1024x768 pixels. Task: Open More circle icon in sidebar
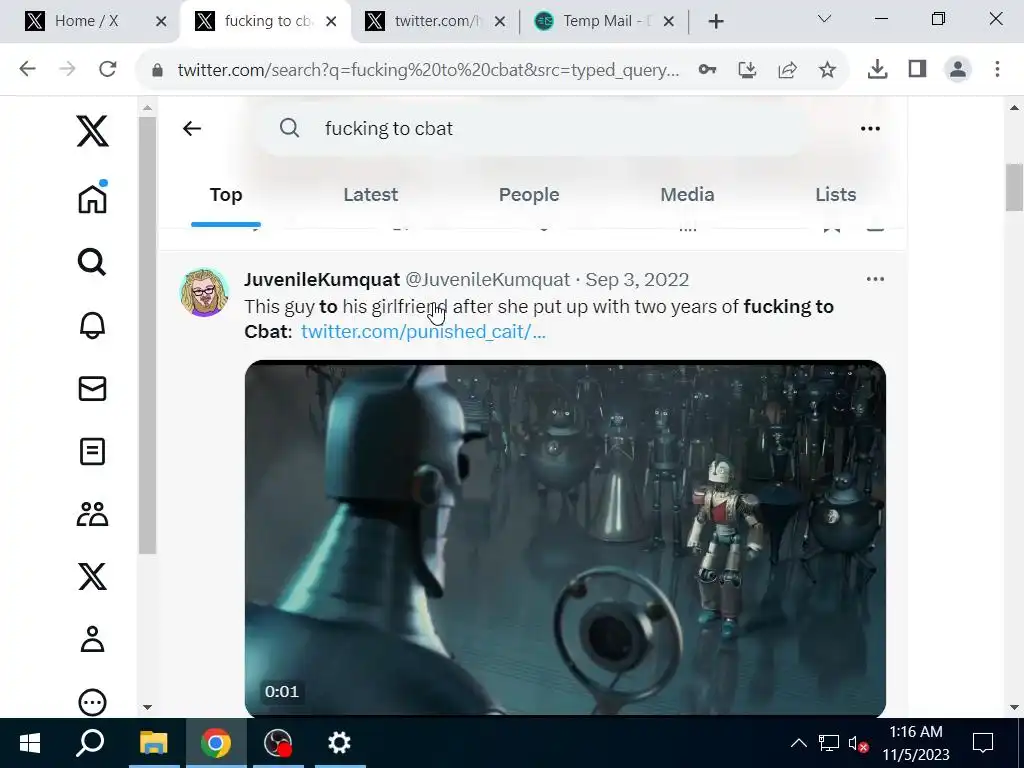click(92, 702)
